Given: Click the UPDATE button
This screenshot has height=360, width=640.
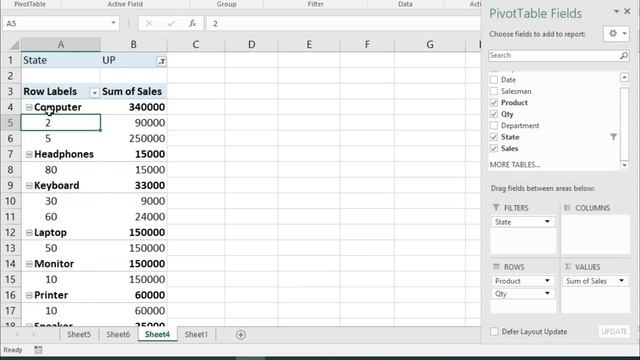Looking at the screenshot, I should [x=614, y=331].
